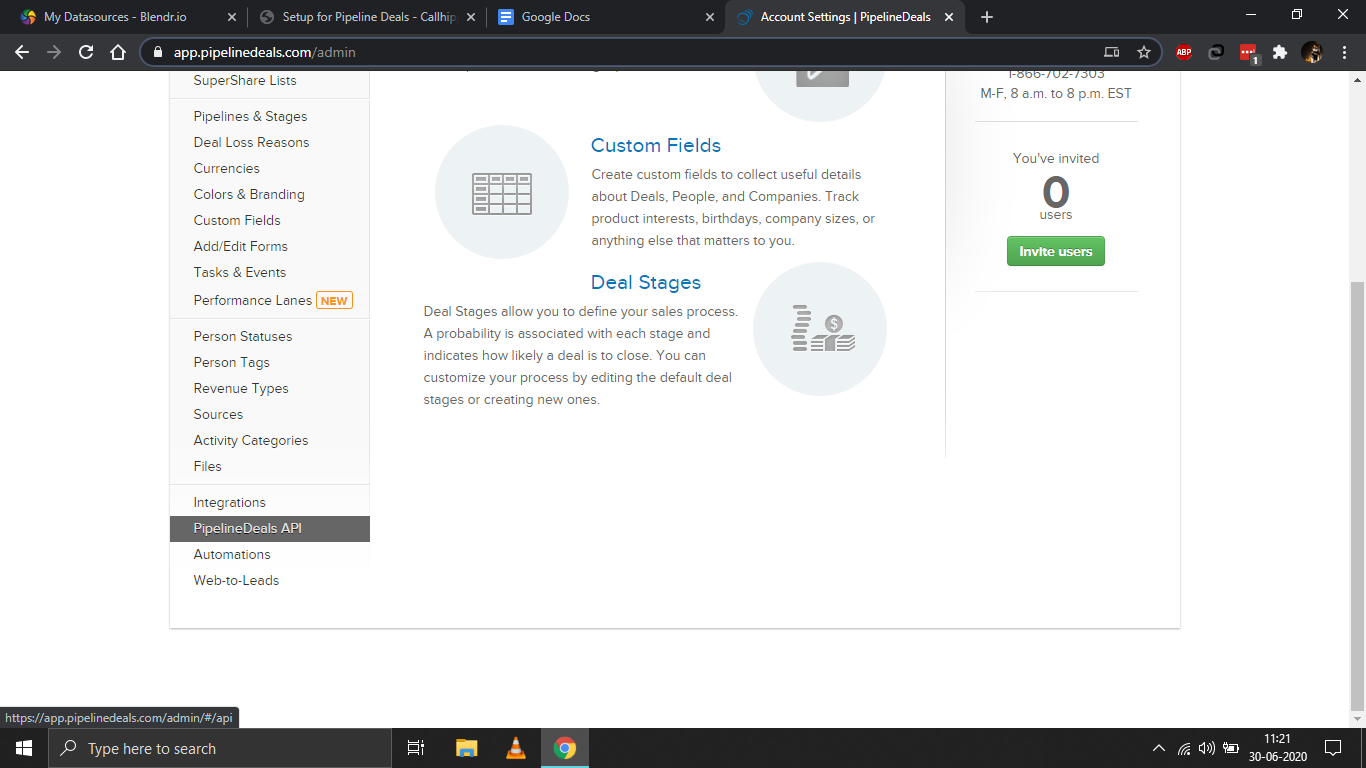Open Person Tags settings

[x=231, y=362]
